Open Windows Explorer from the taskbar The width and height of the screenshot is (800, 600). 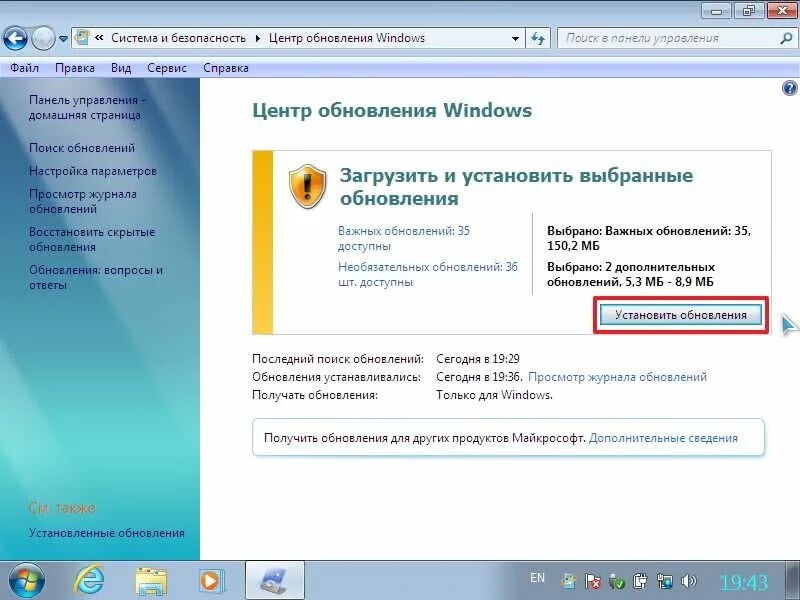point(151,581)
